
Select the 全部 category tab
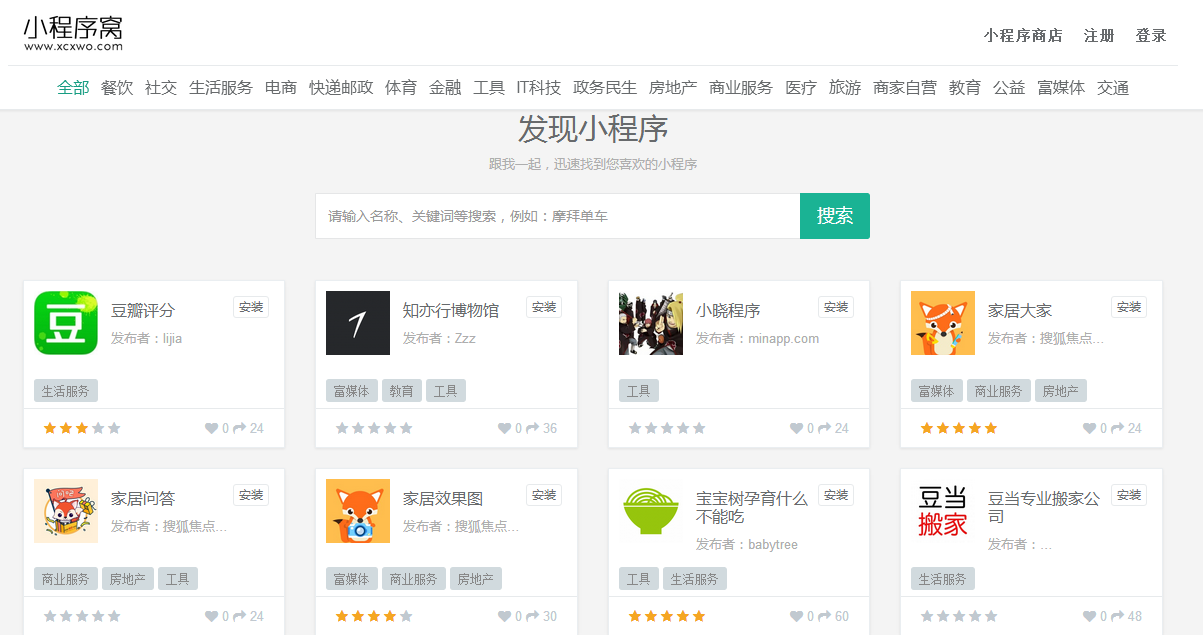(x=73, y=88)
